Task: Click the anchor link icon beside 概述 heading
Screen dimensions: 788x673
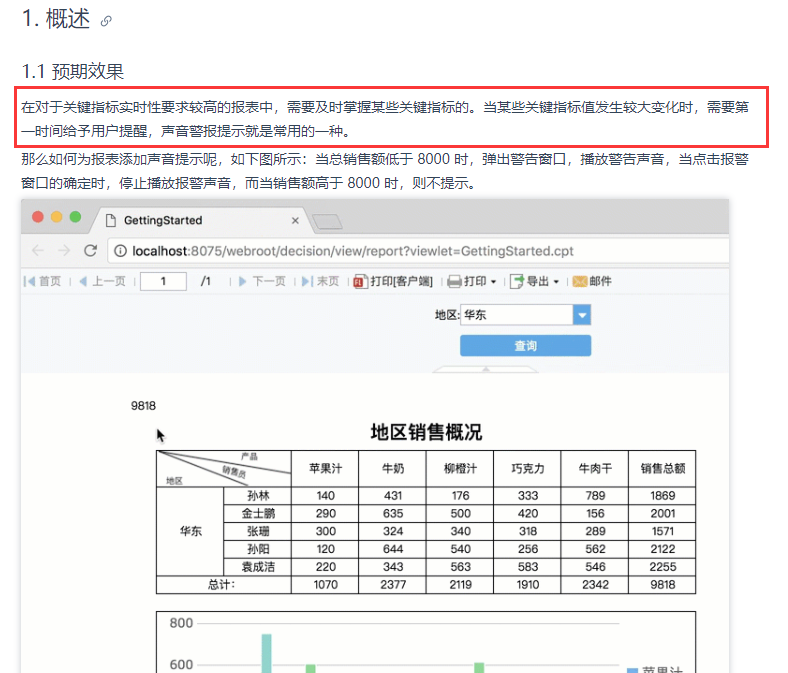Action: click(106, 21)
